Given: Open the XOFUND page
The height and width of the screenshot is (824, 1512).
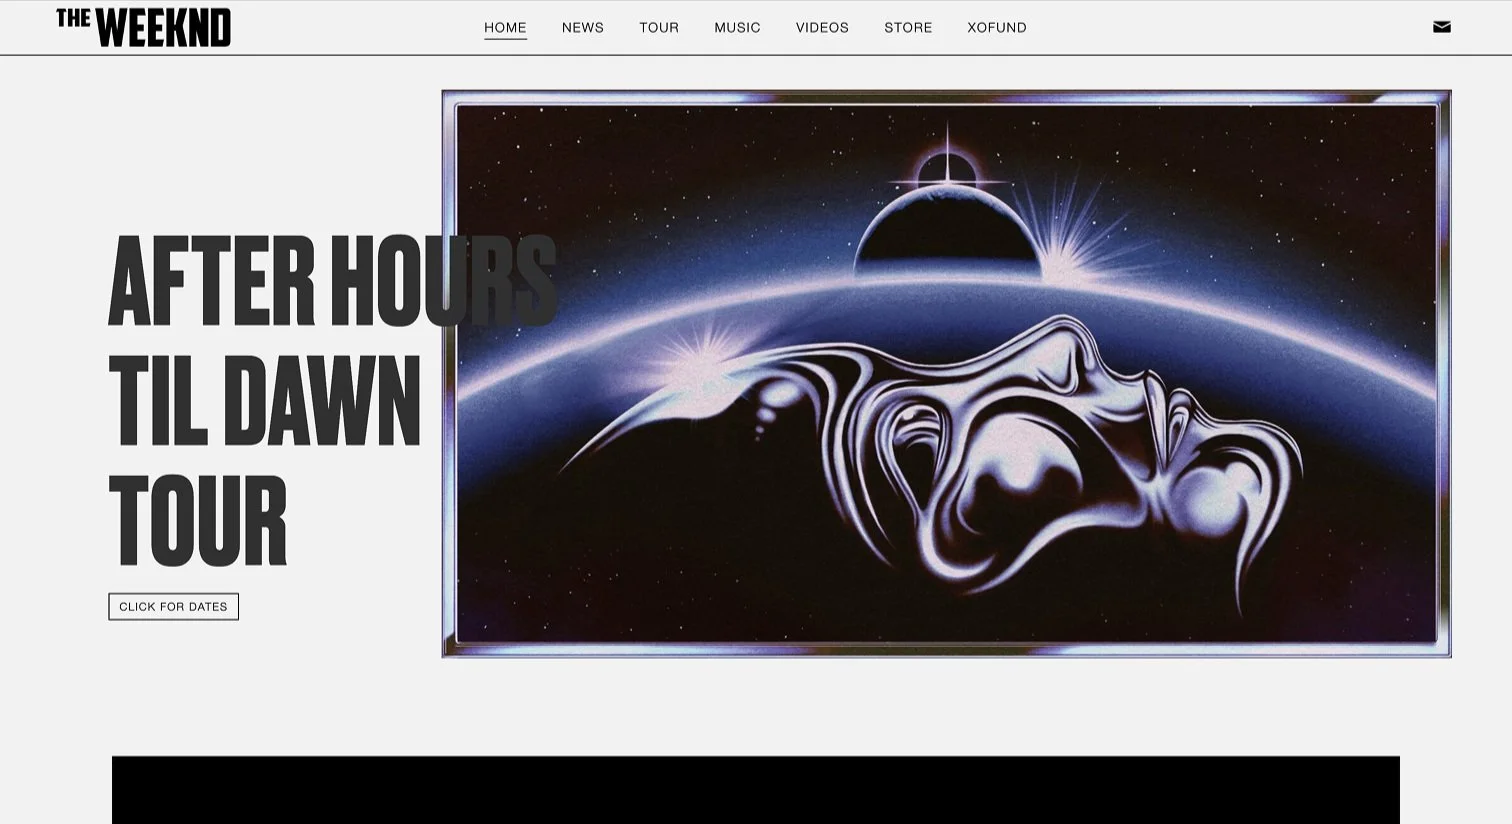Looking at the screenshot, I should click(x=997, y=27).
